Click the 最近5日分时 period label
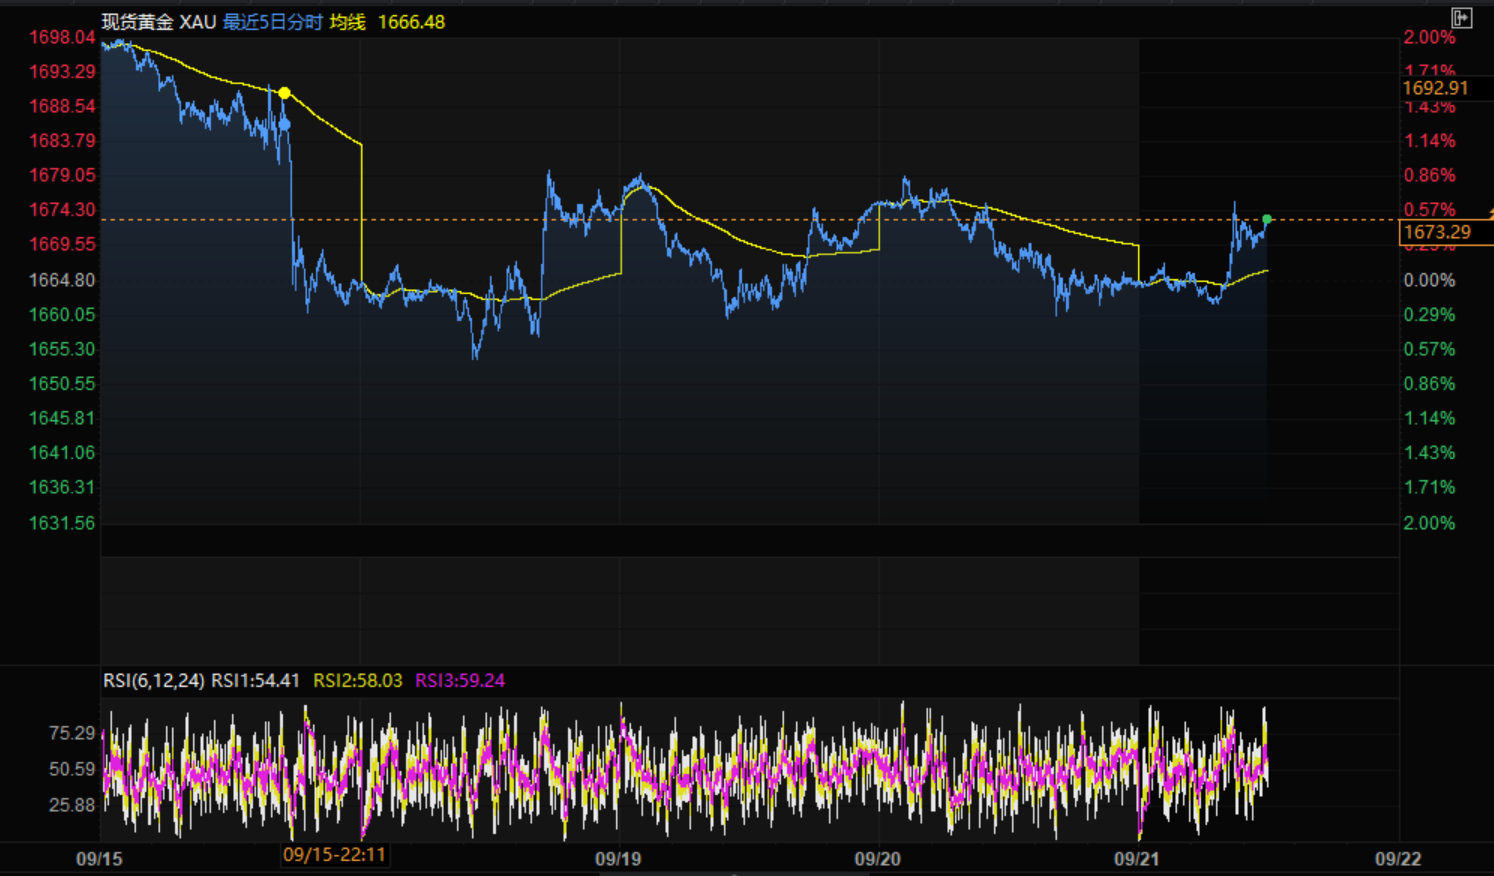 pyautogui.click(x=272, y=22)
